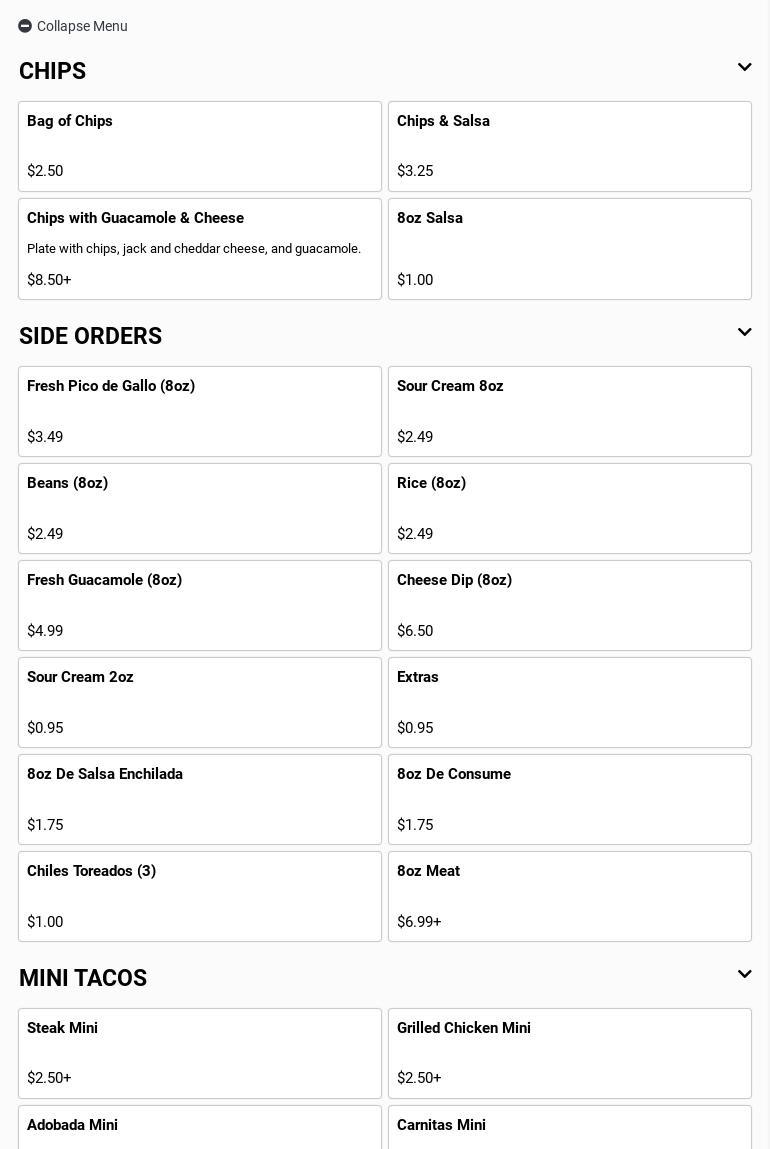Select the Steak Mini taco
Screen dimensions: 770x1149
pos(200,1053)
